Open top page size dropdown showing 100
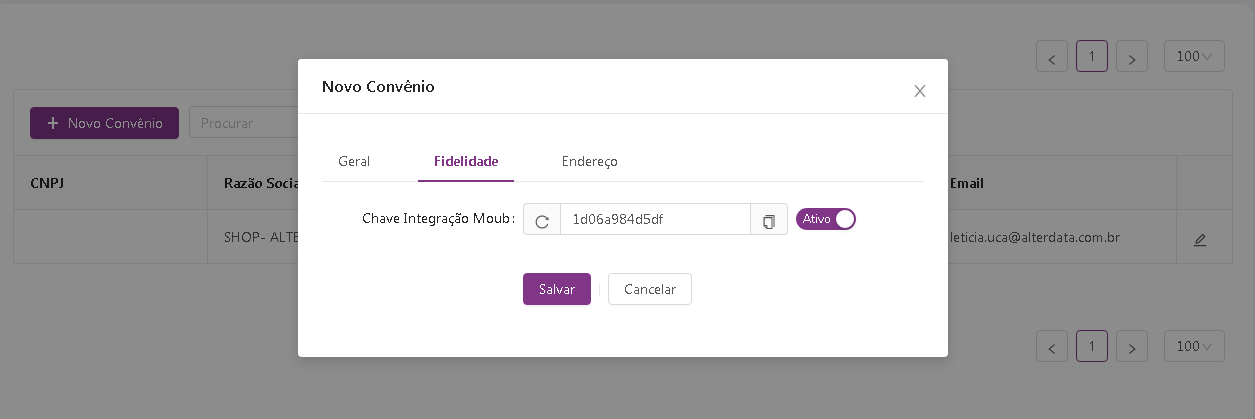 (x=1194, y=57)
